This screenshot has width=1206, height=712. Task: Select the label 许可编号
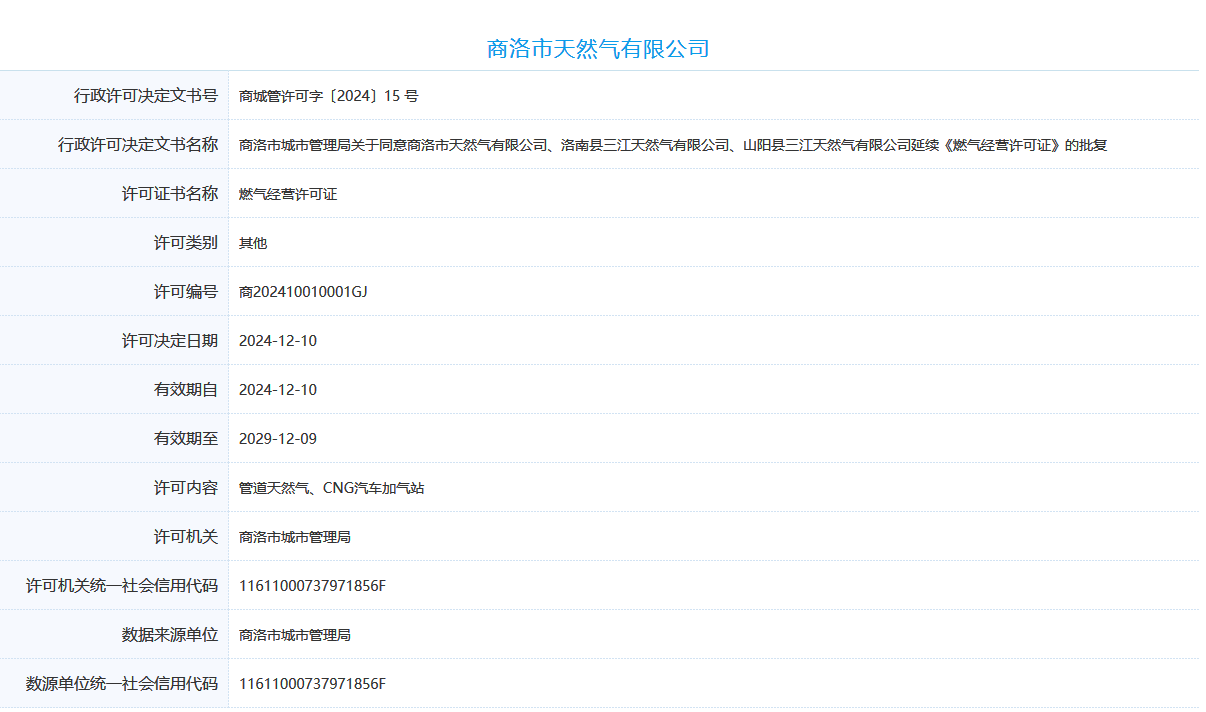186,292
